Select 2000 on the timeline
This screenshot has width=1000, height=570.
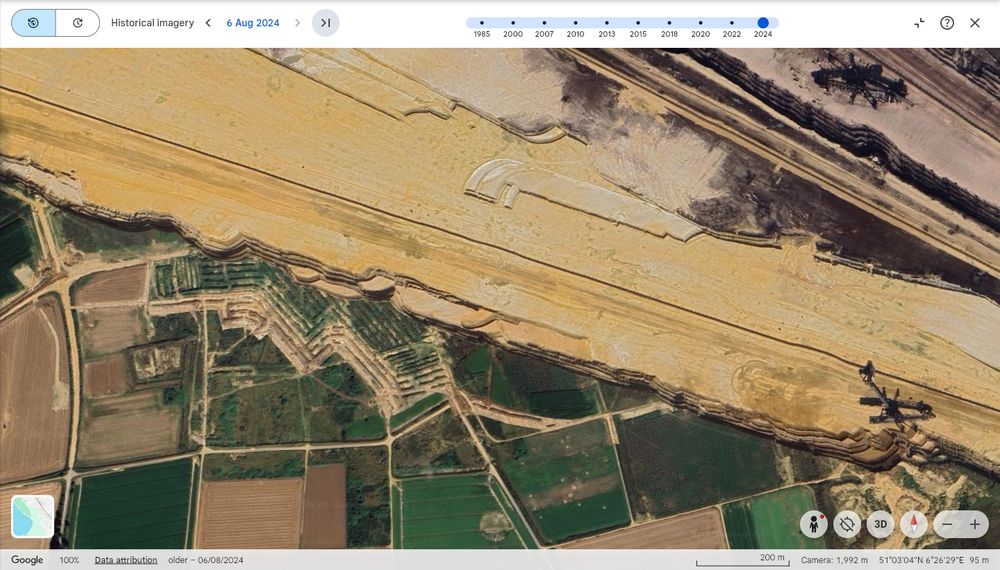click(513, 23)
